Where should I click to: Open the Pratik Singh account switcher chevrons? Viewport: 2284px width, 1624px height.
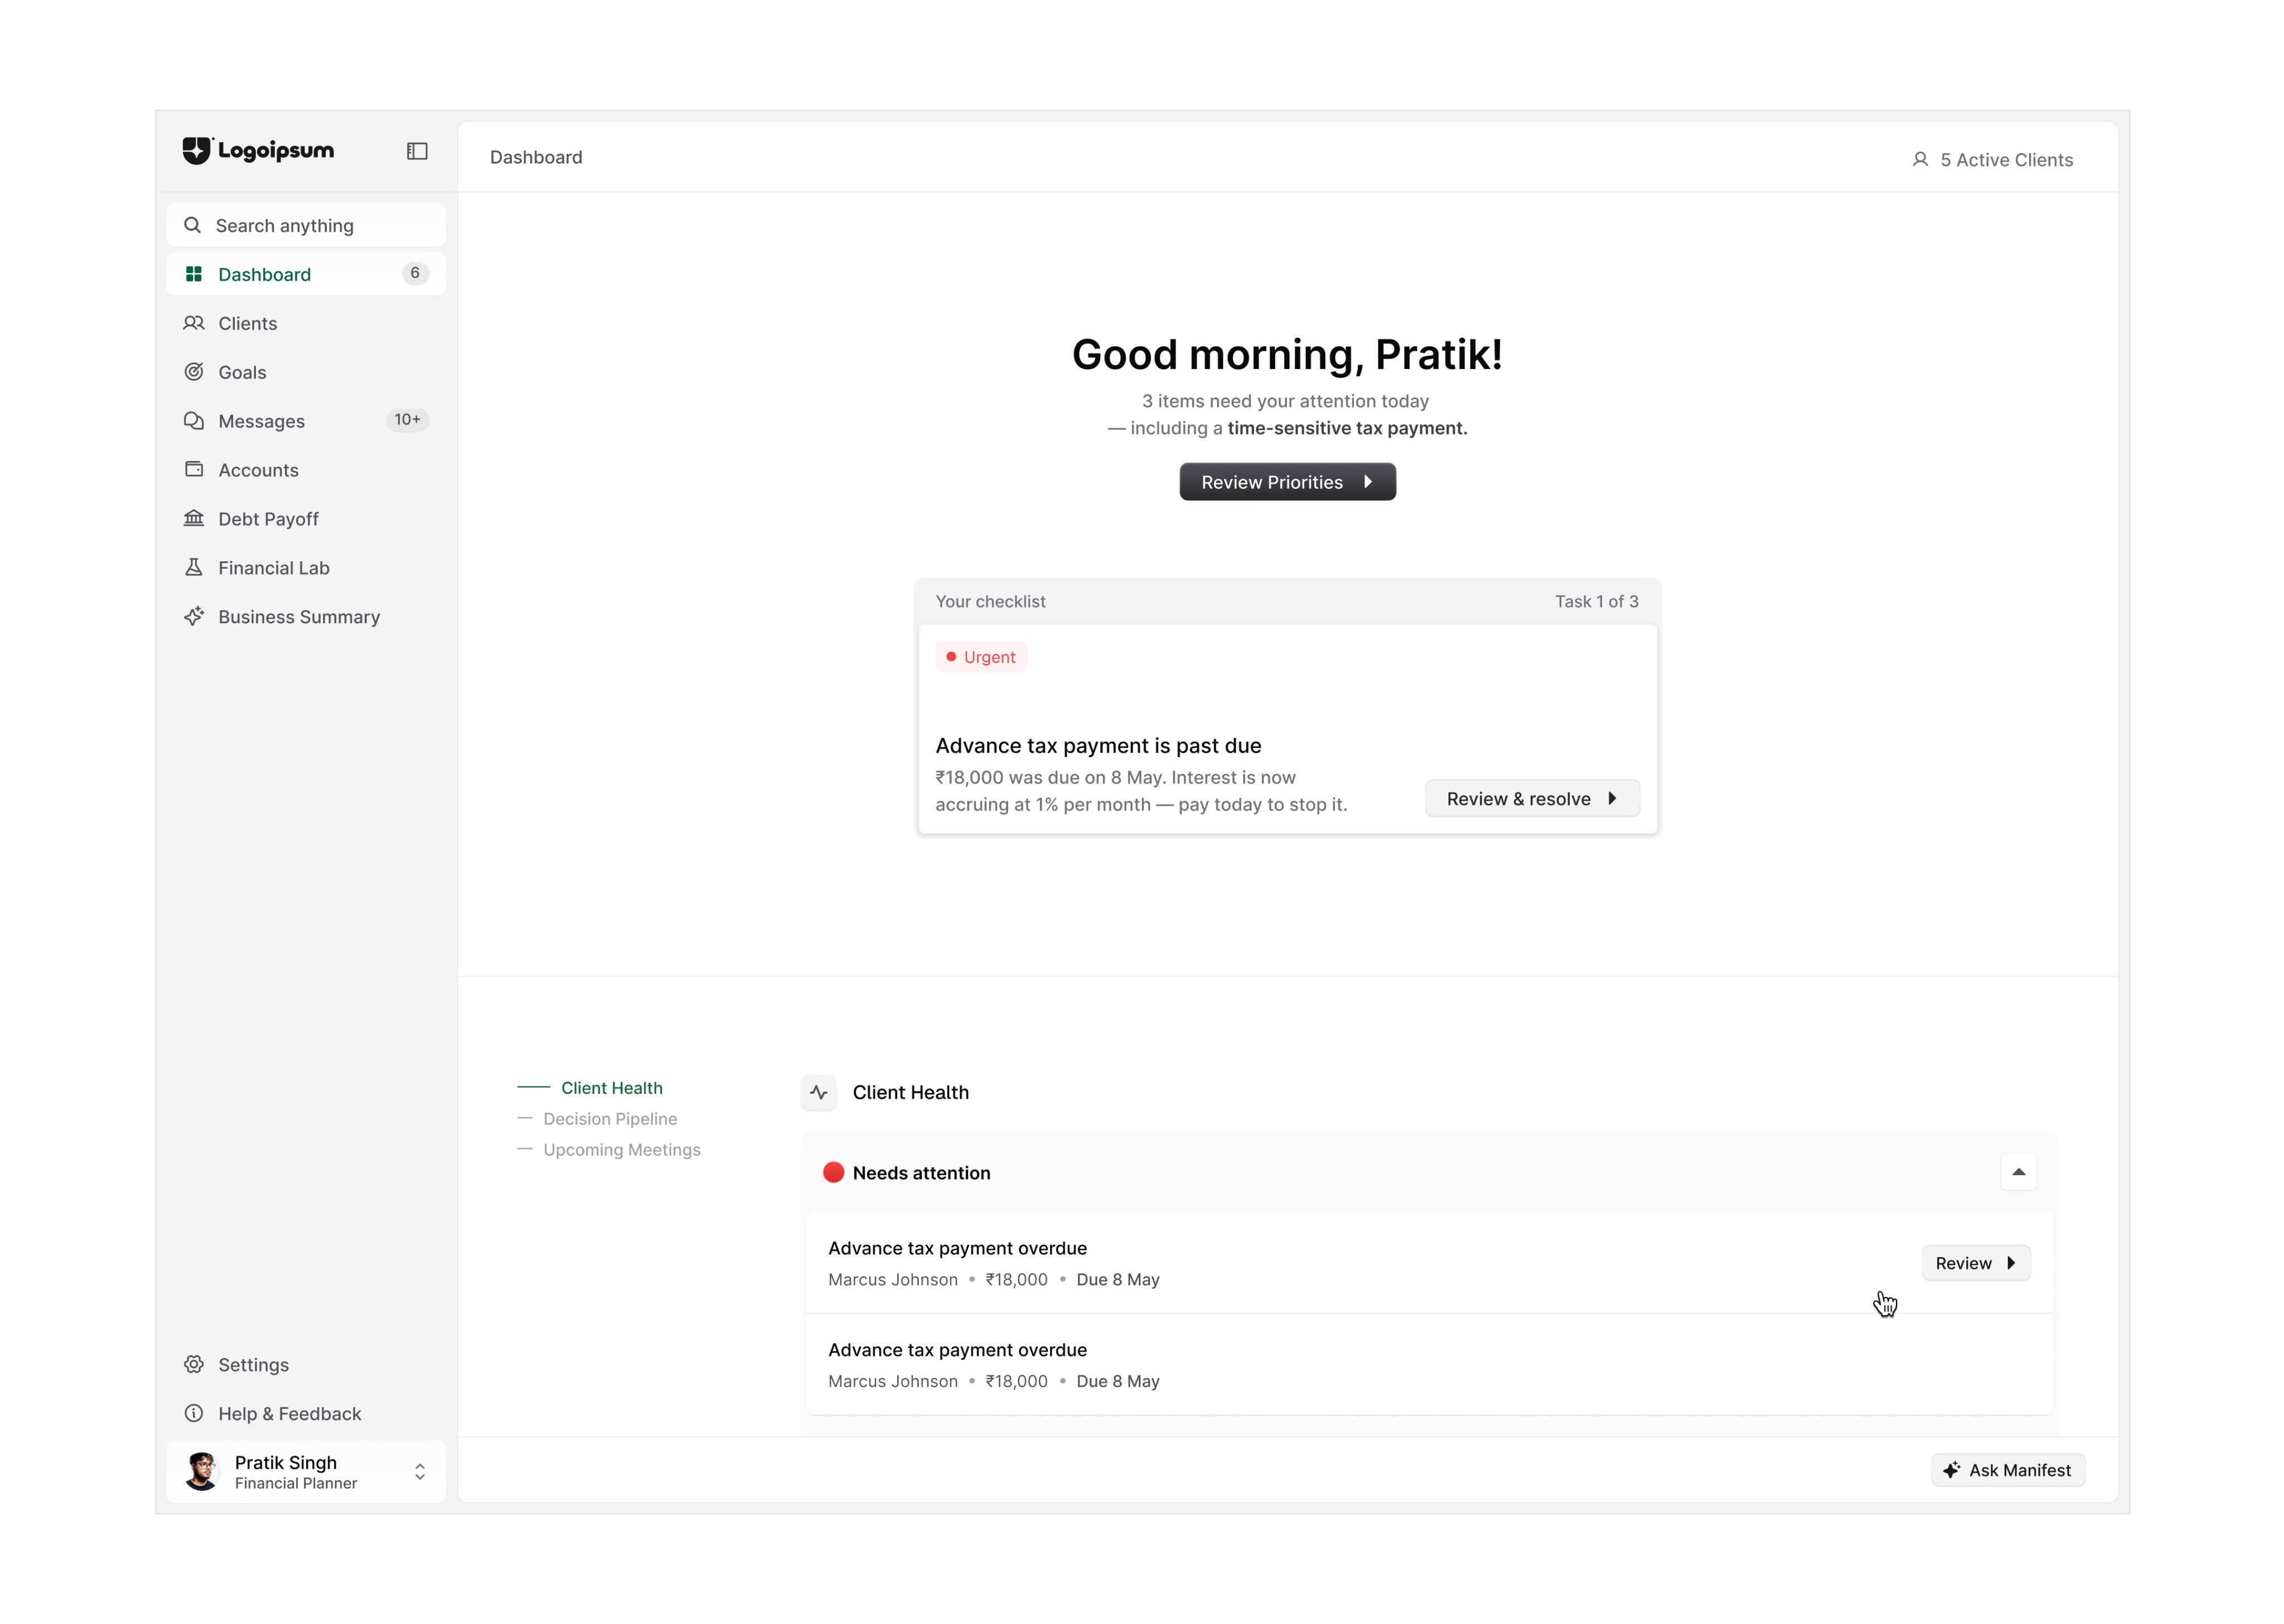(x=420, y=1471)
